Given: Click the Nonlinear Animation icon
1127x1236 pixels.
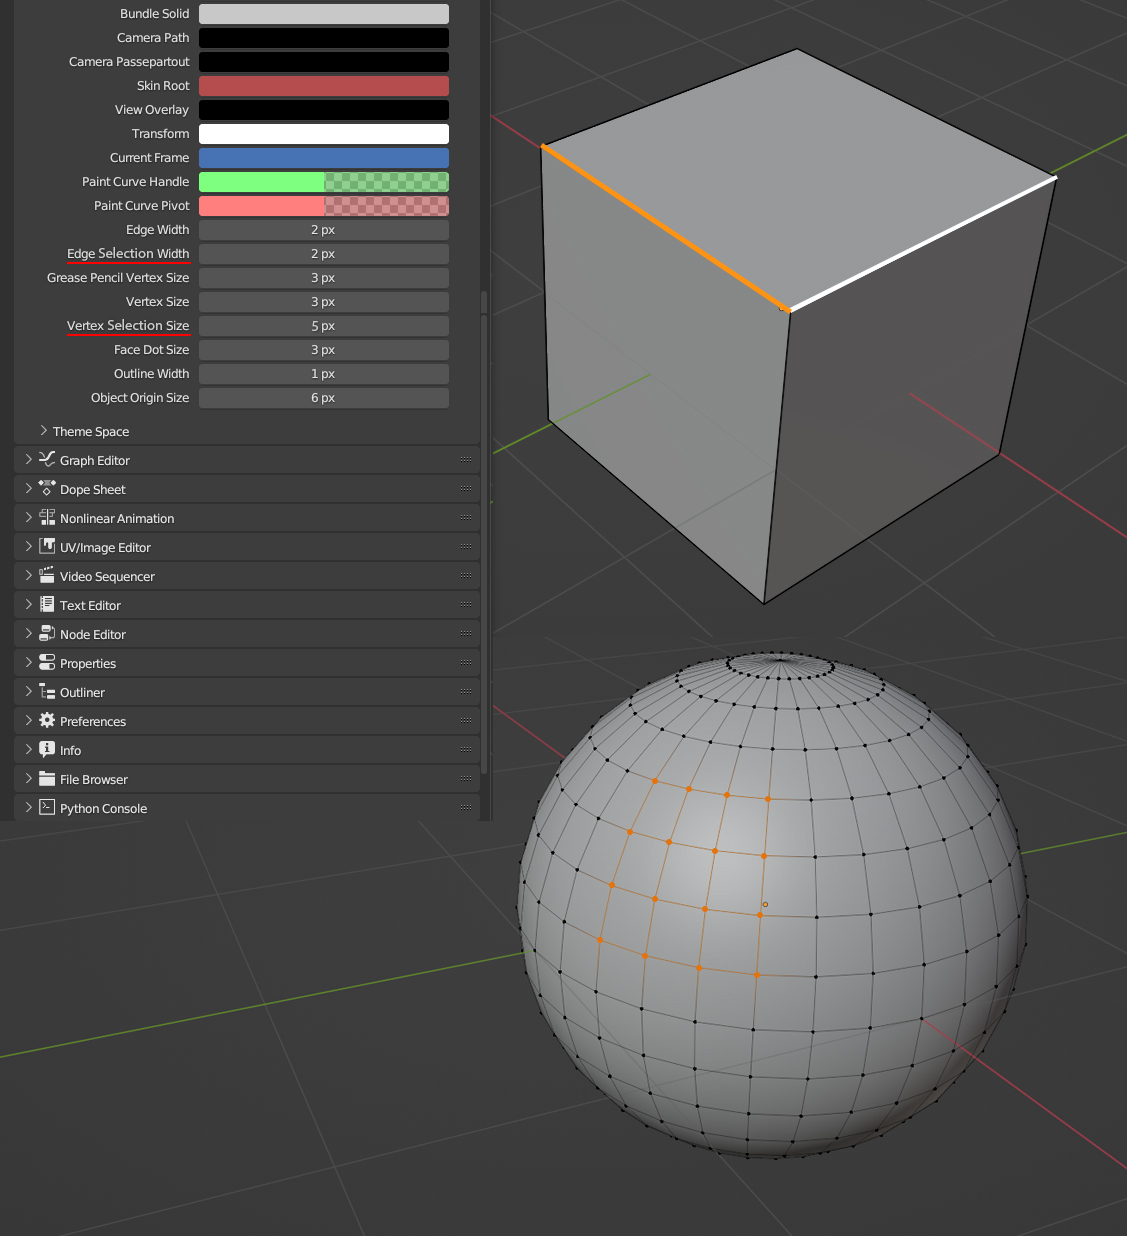Looking at the screenshot, I should pos(47,517).
